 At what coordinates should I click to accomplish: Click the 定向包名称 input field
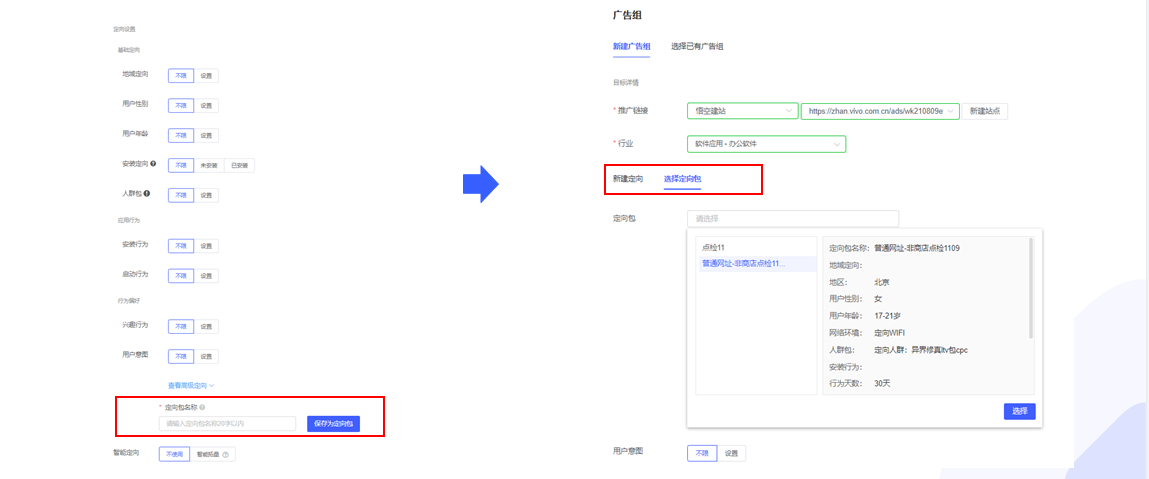(227, 424)
